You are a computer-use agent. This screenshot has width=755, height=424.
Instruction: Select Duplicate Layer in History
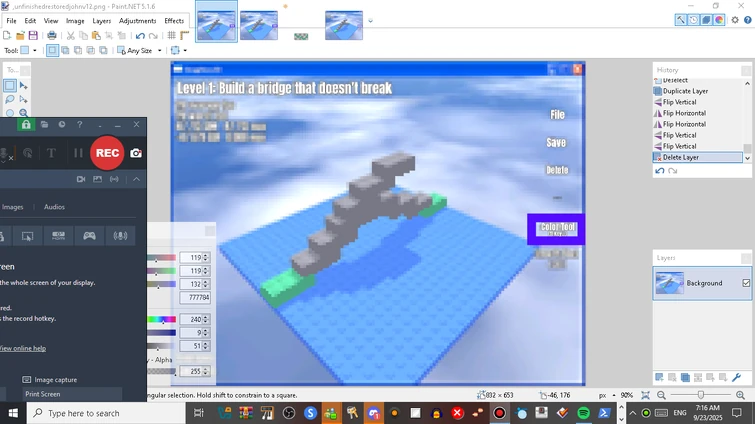698,91
